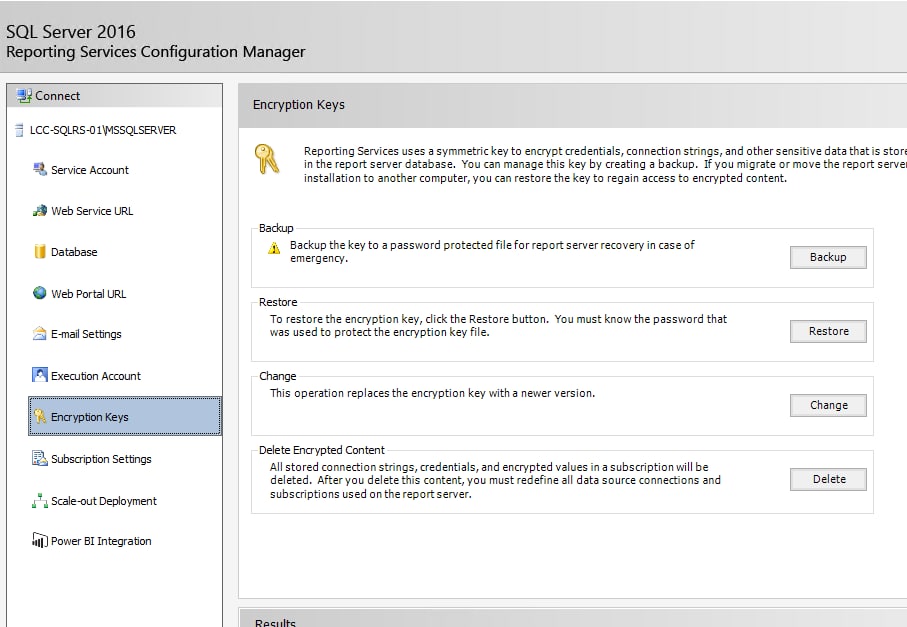The image size is (907, 627).
Task: Click the Encryption Keys panel heading
Action: pyautogui.click(x=298, y=105)
